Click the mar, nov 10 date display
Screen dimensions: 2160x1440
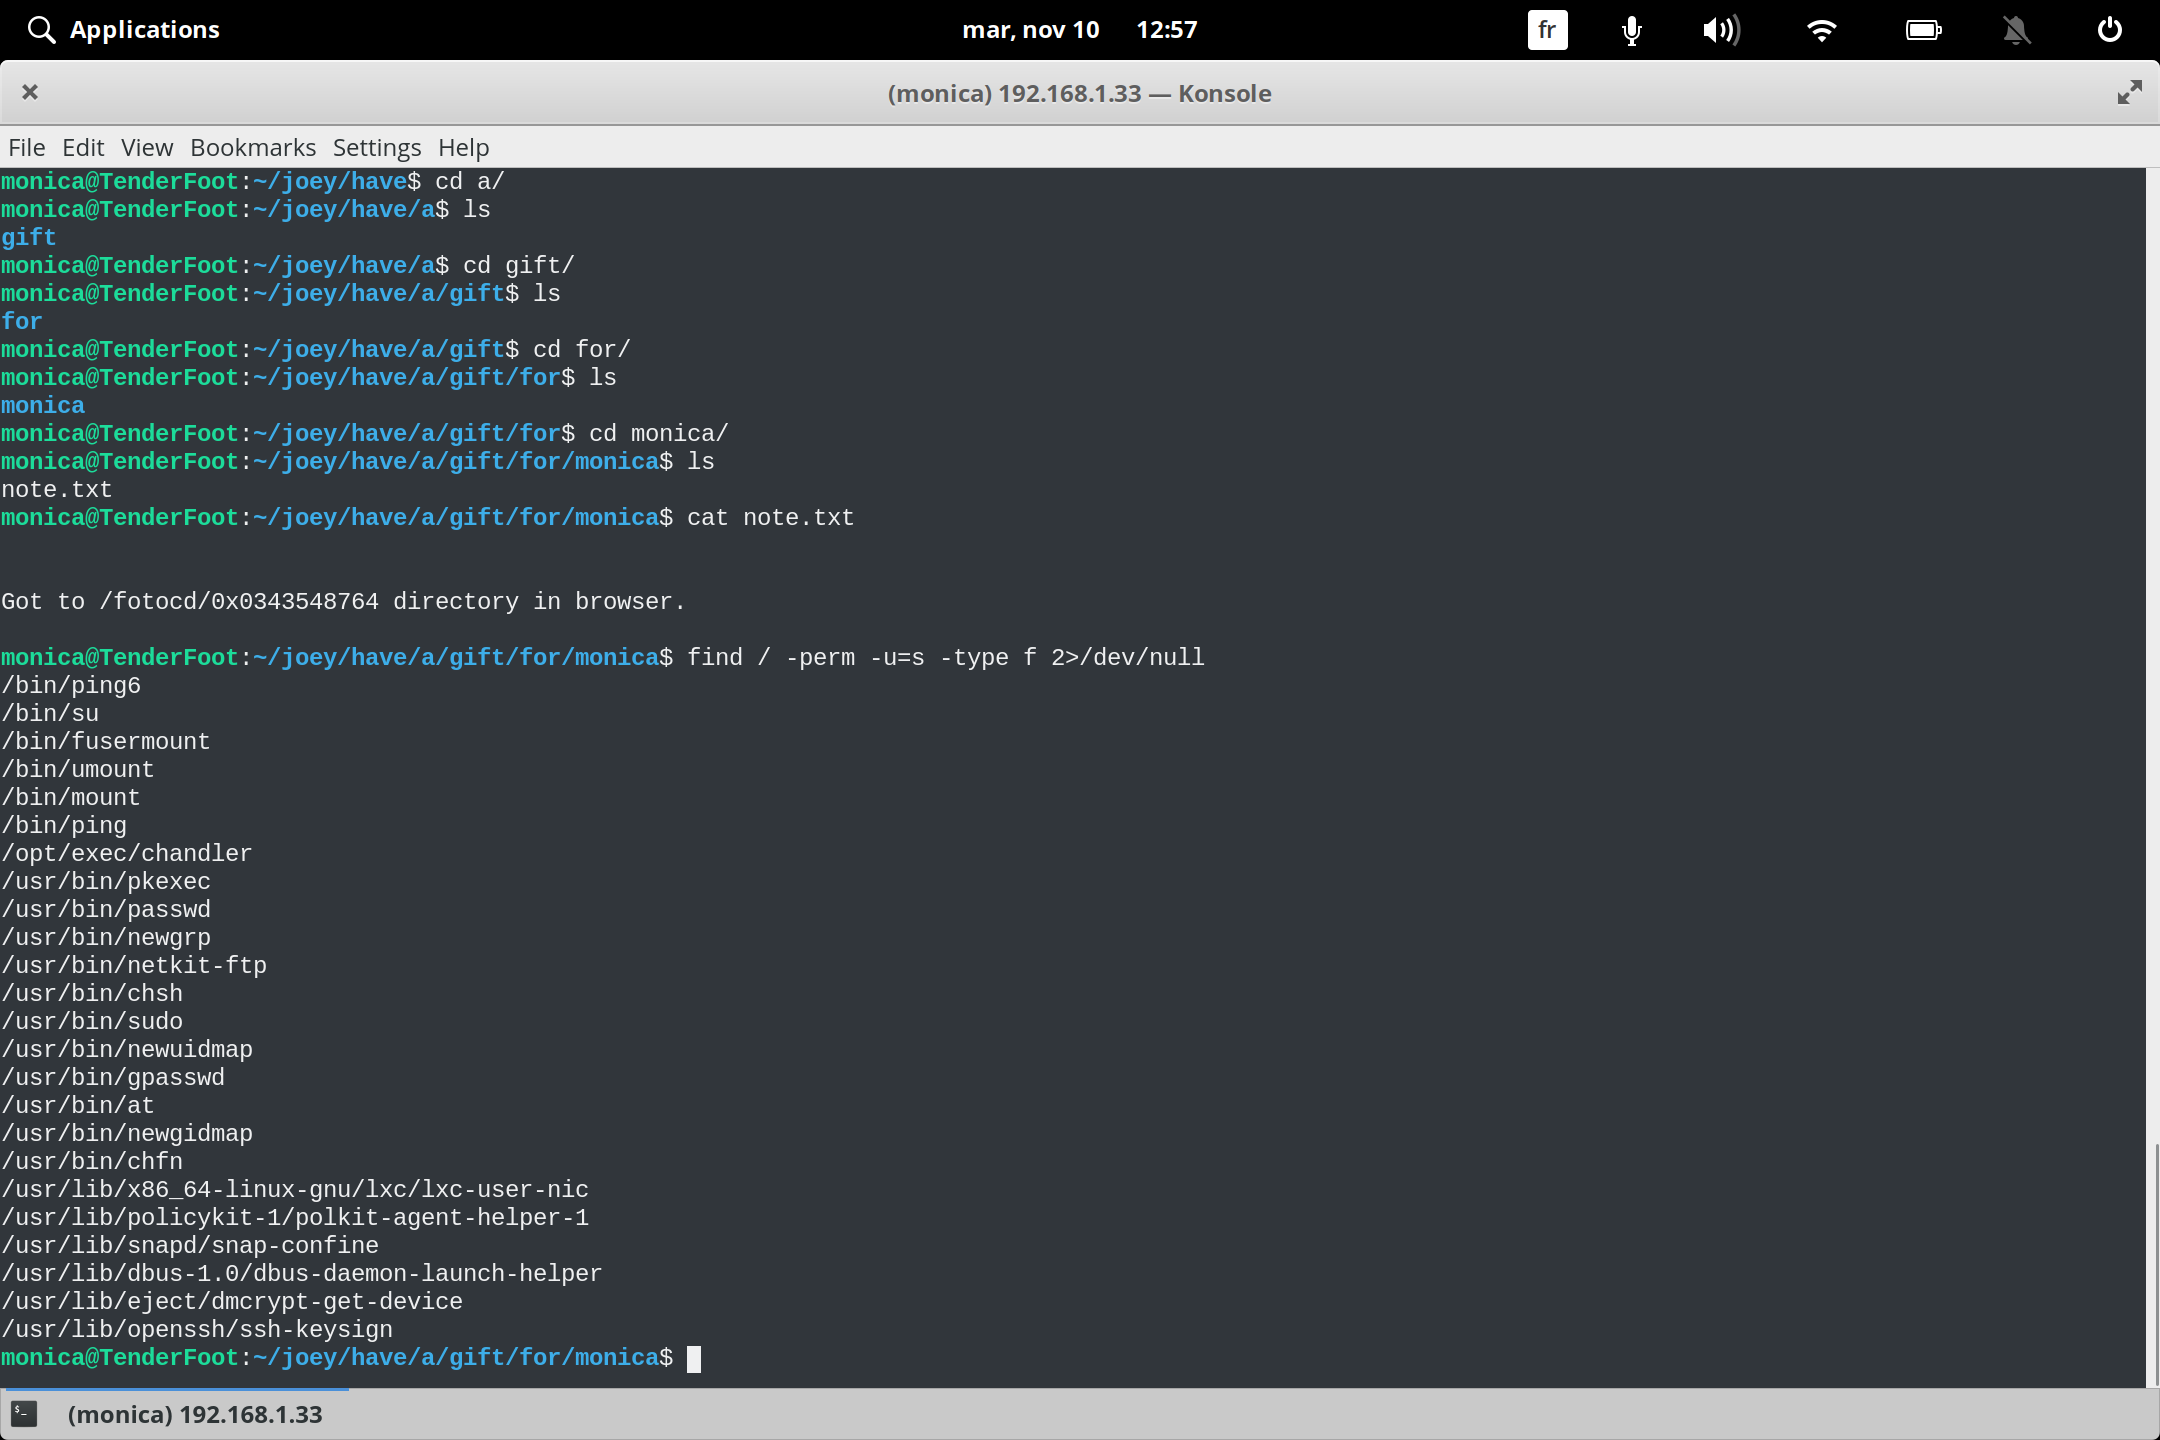point(1031,29)
